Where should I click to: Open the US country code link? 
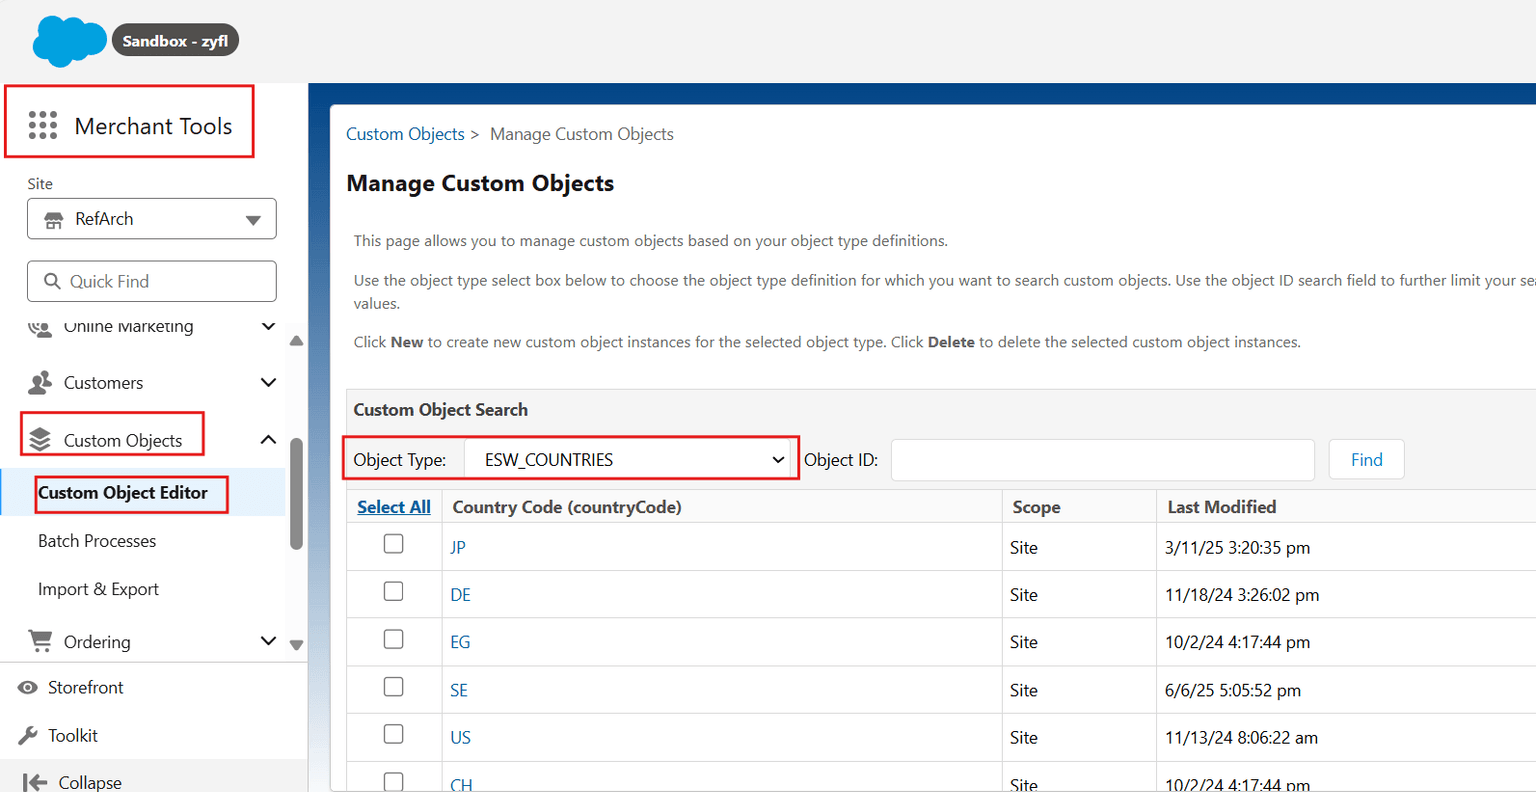460,738
